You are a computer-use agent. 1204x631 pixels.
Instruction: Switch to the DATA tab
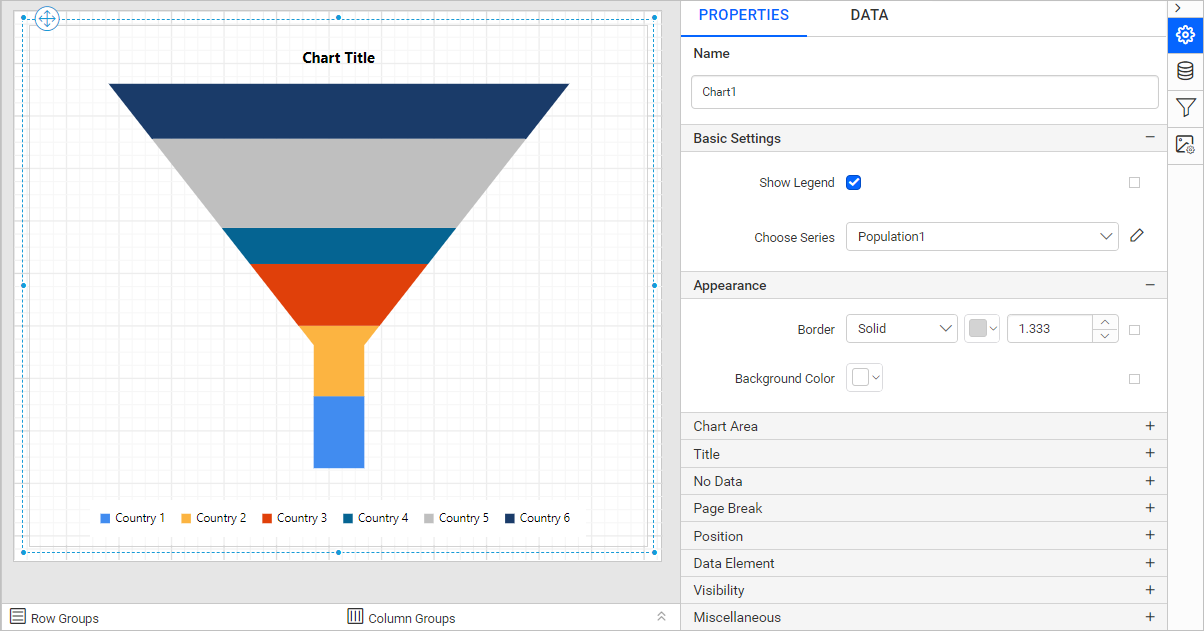[x=869, y=15]
